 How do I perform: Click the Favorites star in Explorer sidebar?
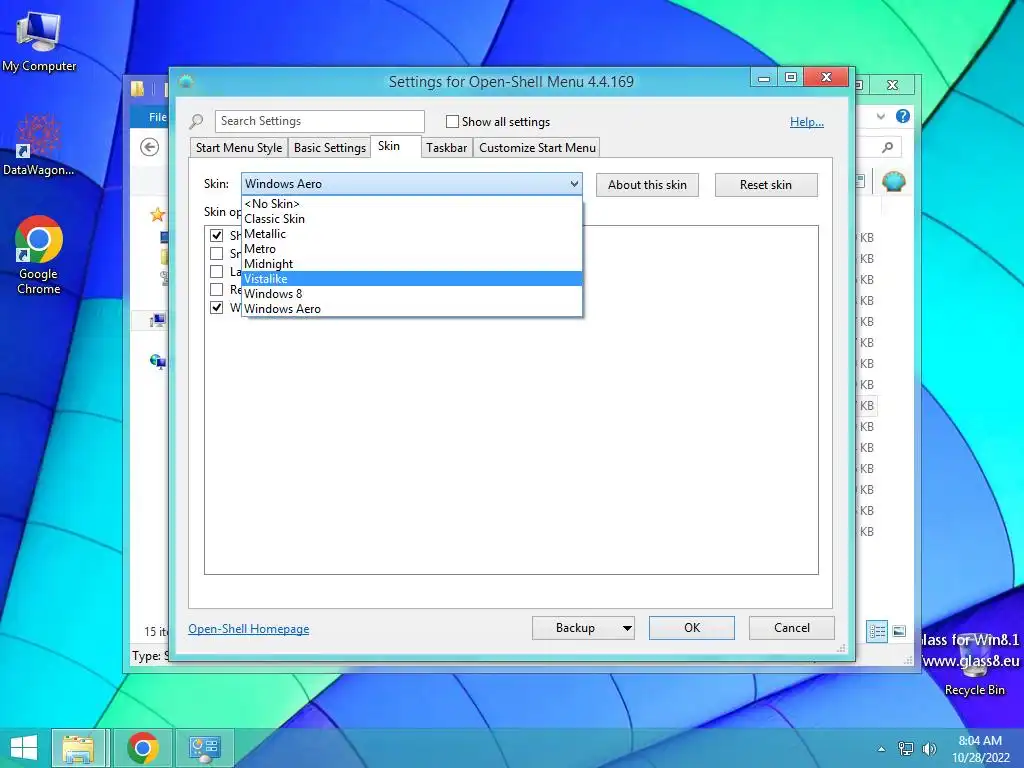click(x=157, y=214)
